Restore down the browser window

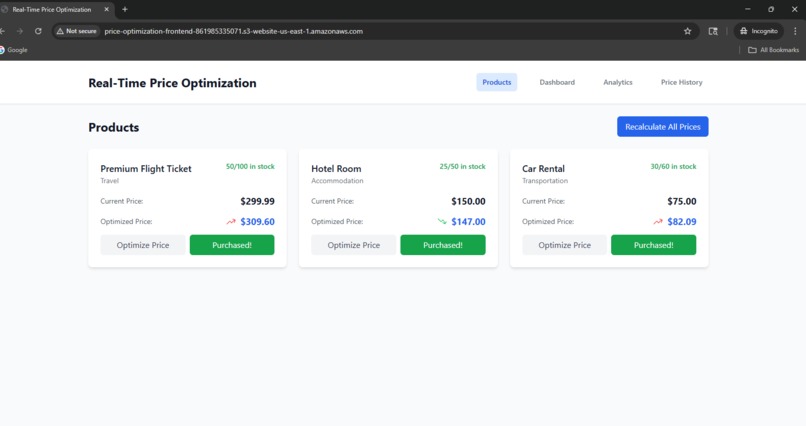(x=771, y=9)
